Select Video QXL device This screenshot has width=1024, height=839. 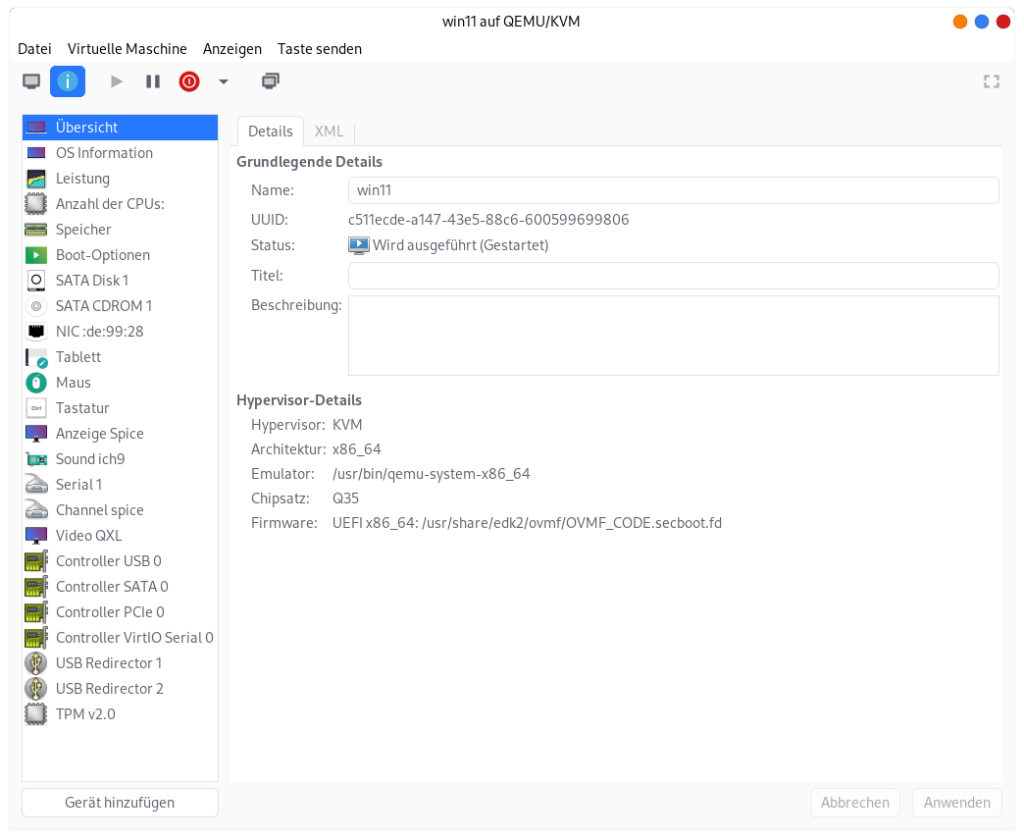tap(120, 535)
